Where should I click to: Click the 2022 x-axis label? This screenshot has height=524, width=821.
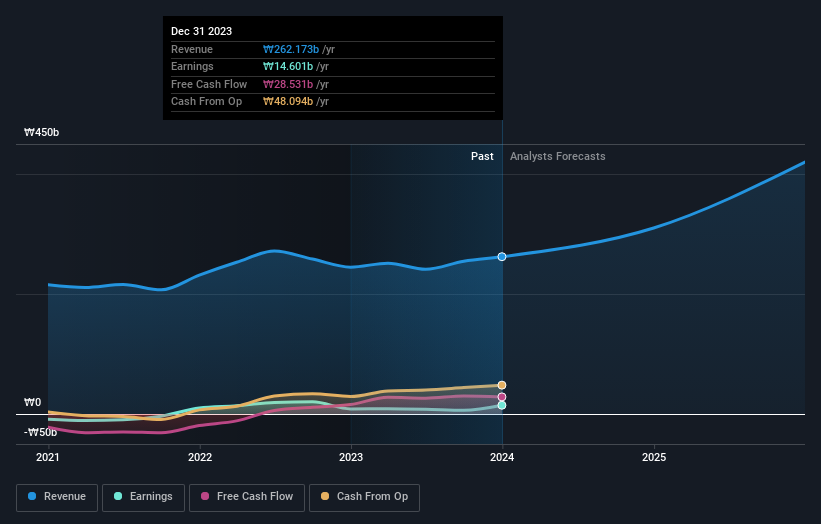tap(200, 458)
